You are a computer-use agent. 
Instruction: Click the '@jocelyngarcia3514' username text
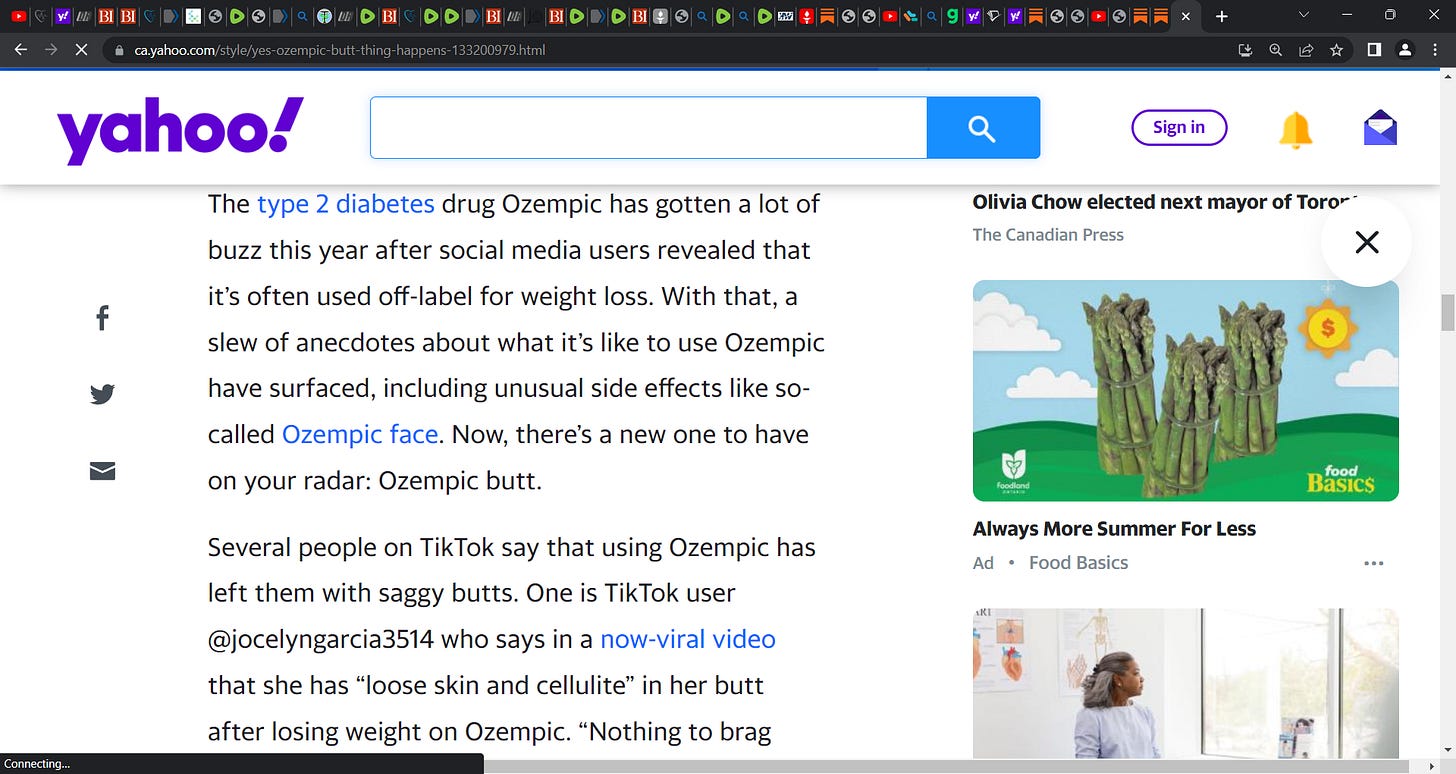point(321,639)
